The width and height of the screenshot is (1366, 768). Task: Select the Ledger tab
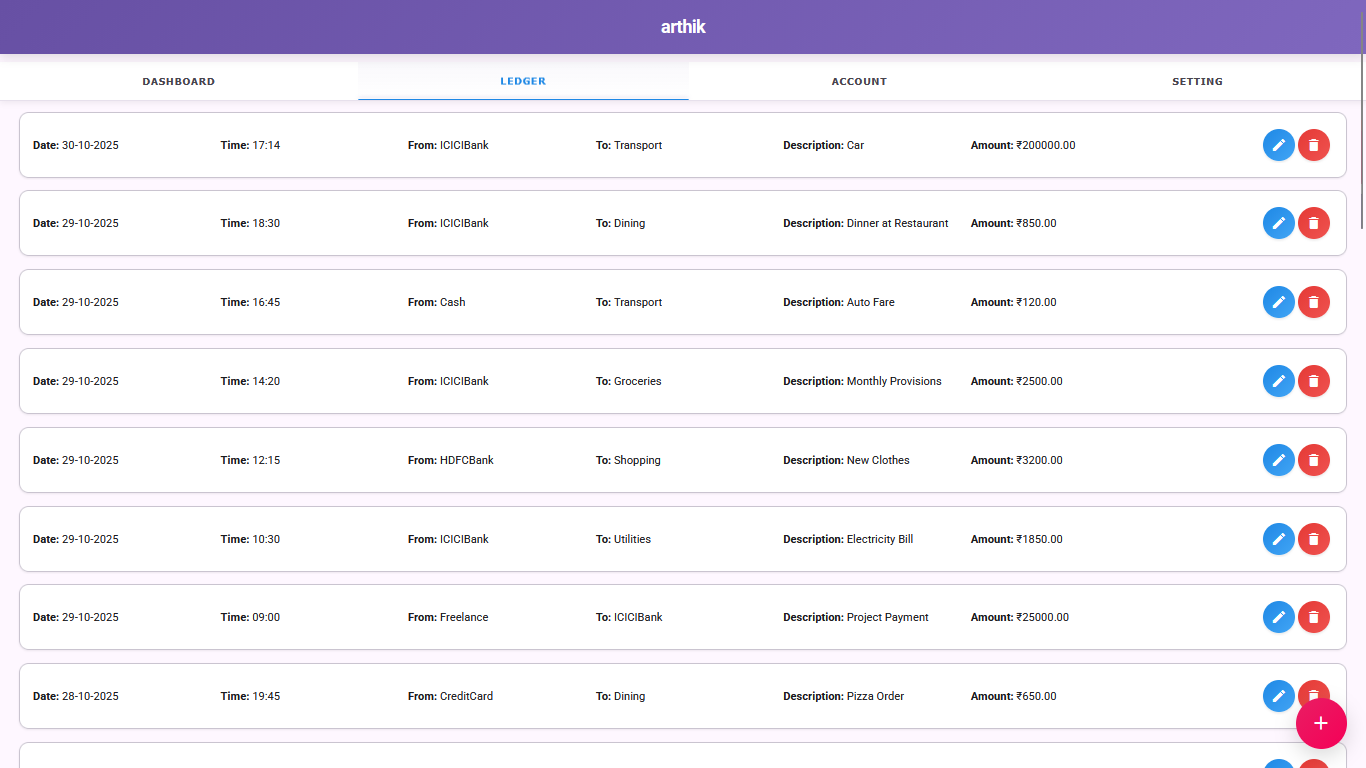coord(523,81)
